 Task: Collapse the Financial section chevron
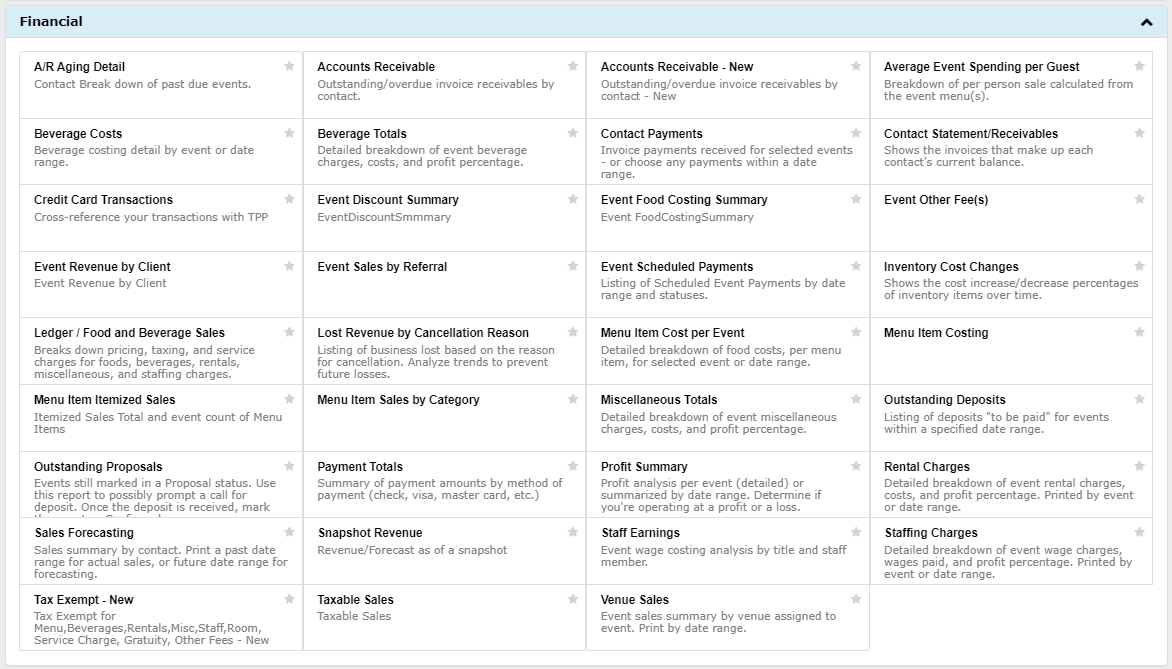[x=1146, y=22]
